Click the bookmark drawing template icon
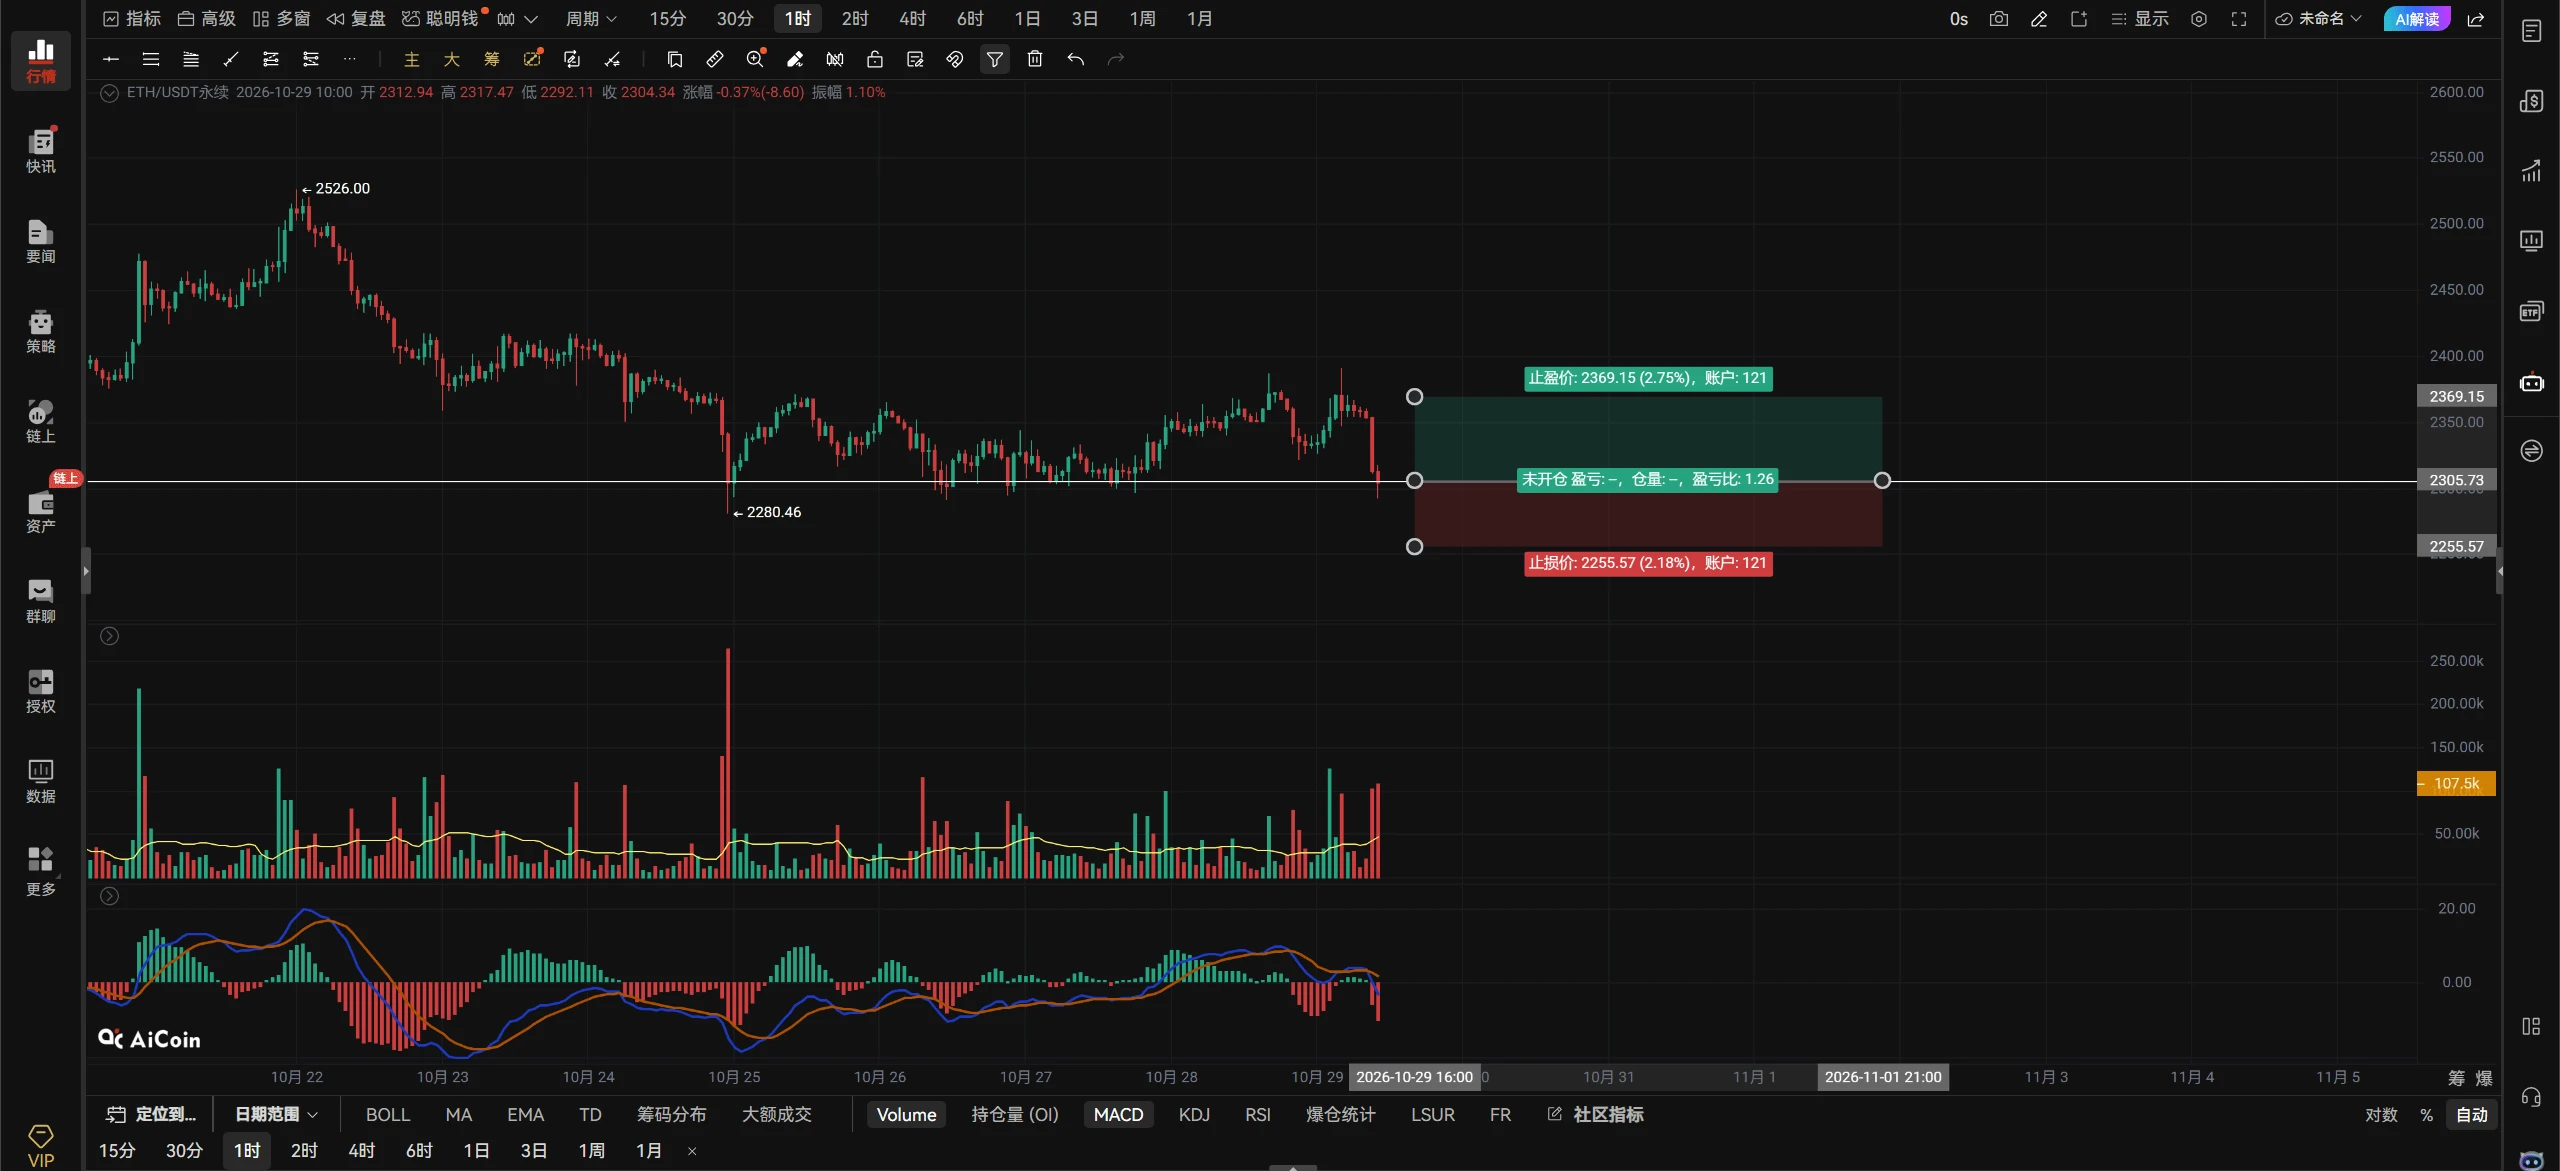The width and height of the screenshot is (2560, 1171). (x=674, y=59)
